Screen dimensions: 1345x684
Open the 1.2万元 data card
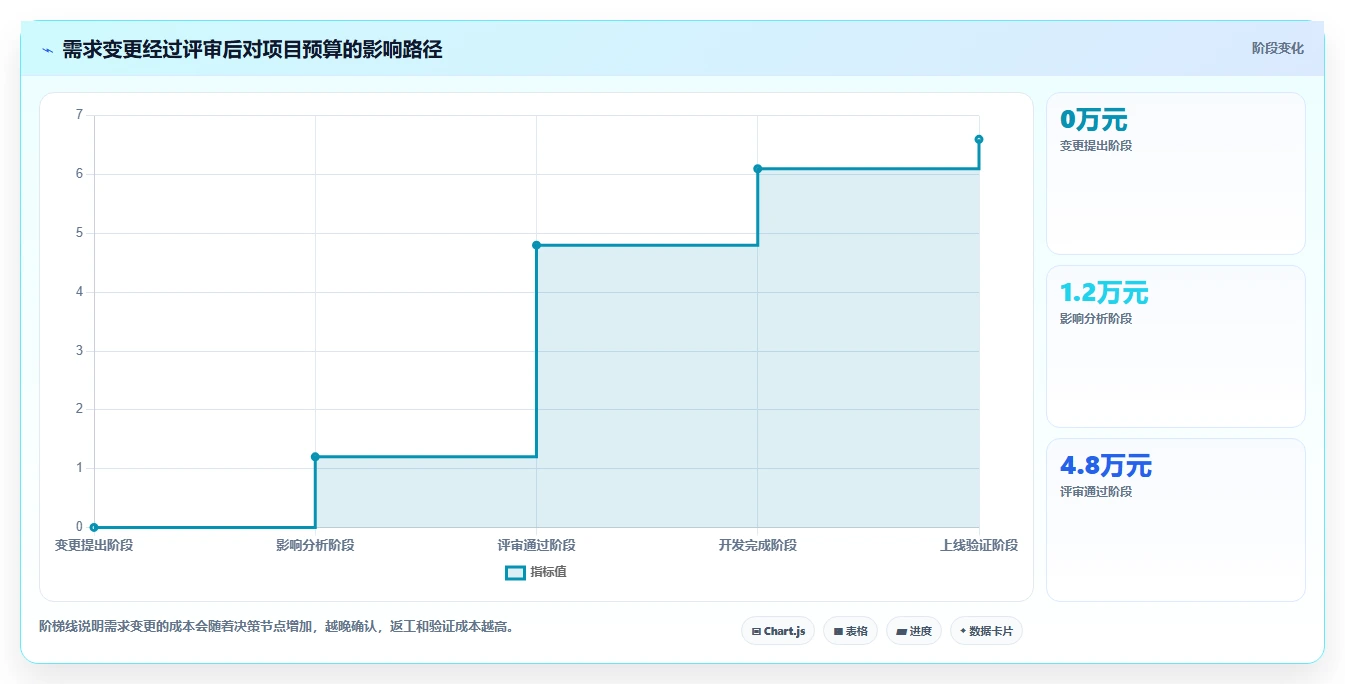click(1176, 347)
